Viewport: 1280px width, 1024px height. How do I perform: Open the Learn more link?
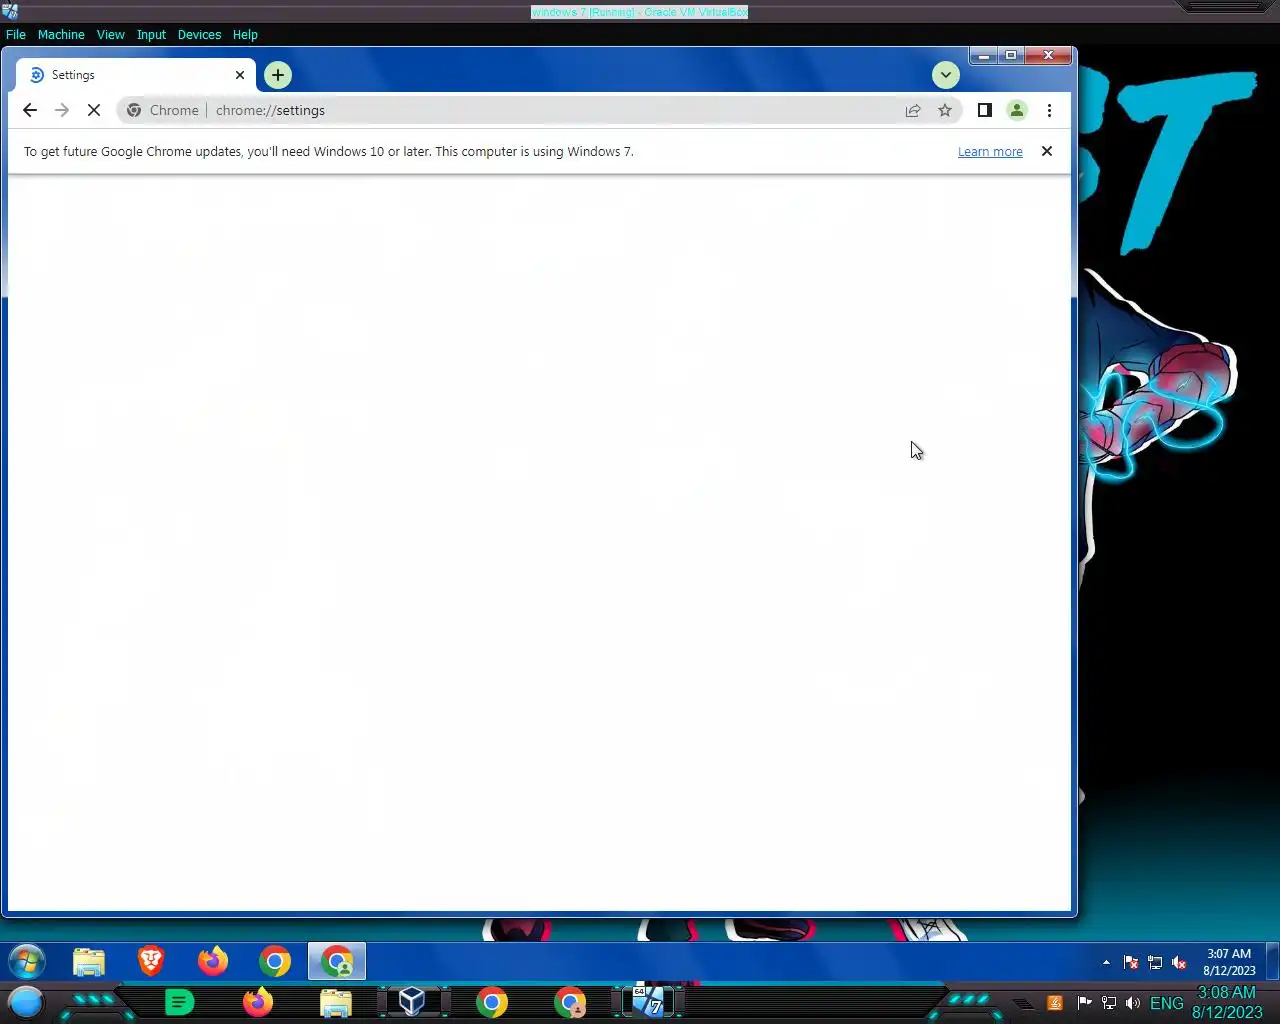990,152
